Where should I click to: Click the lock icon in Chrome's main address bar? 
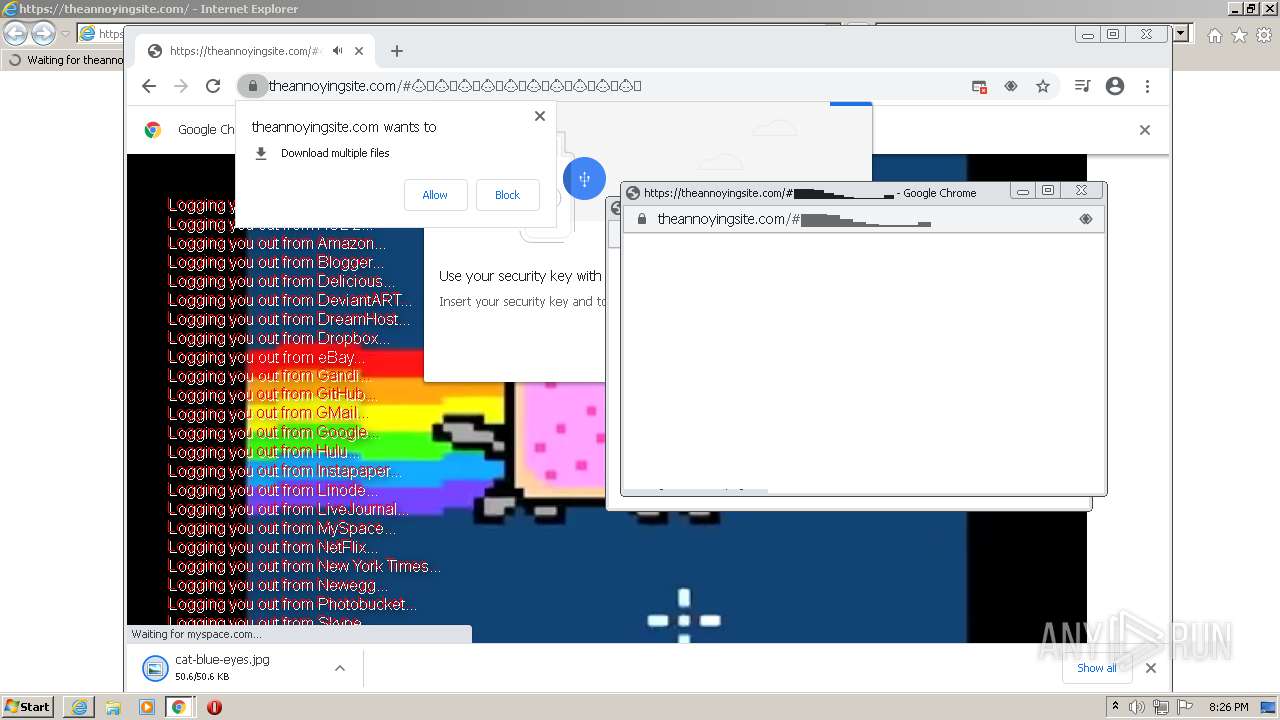[x=253, y=86]
